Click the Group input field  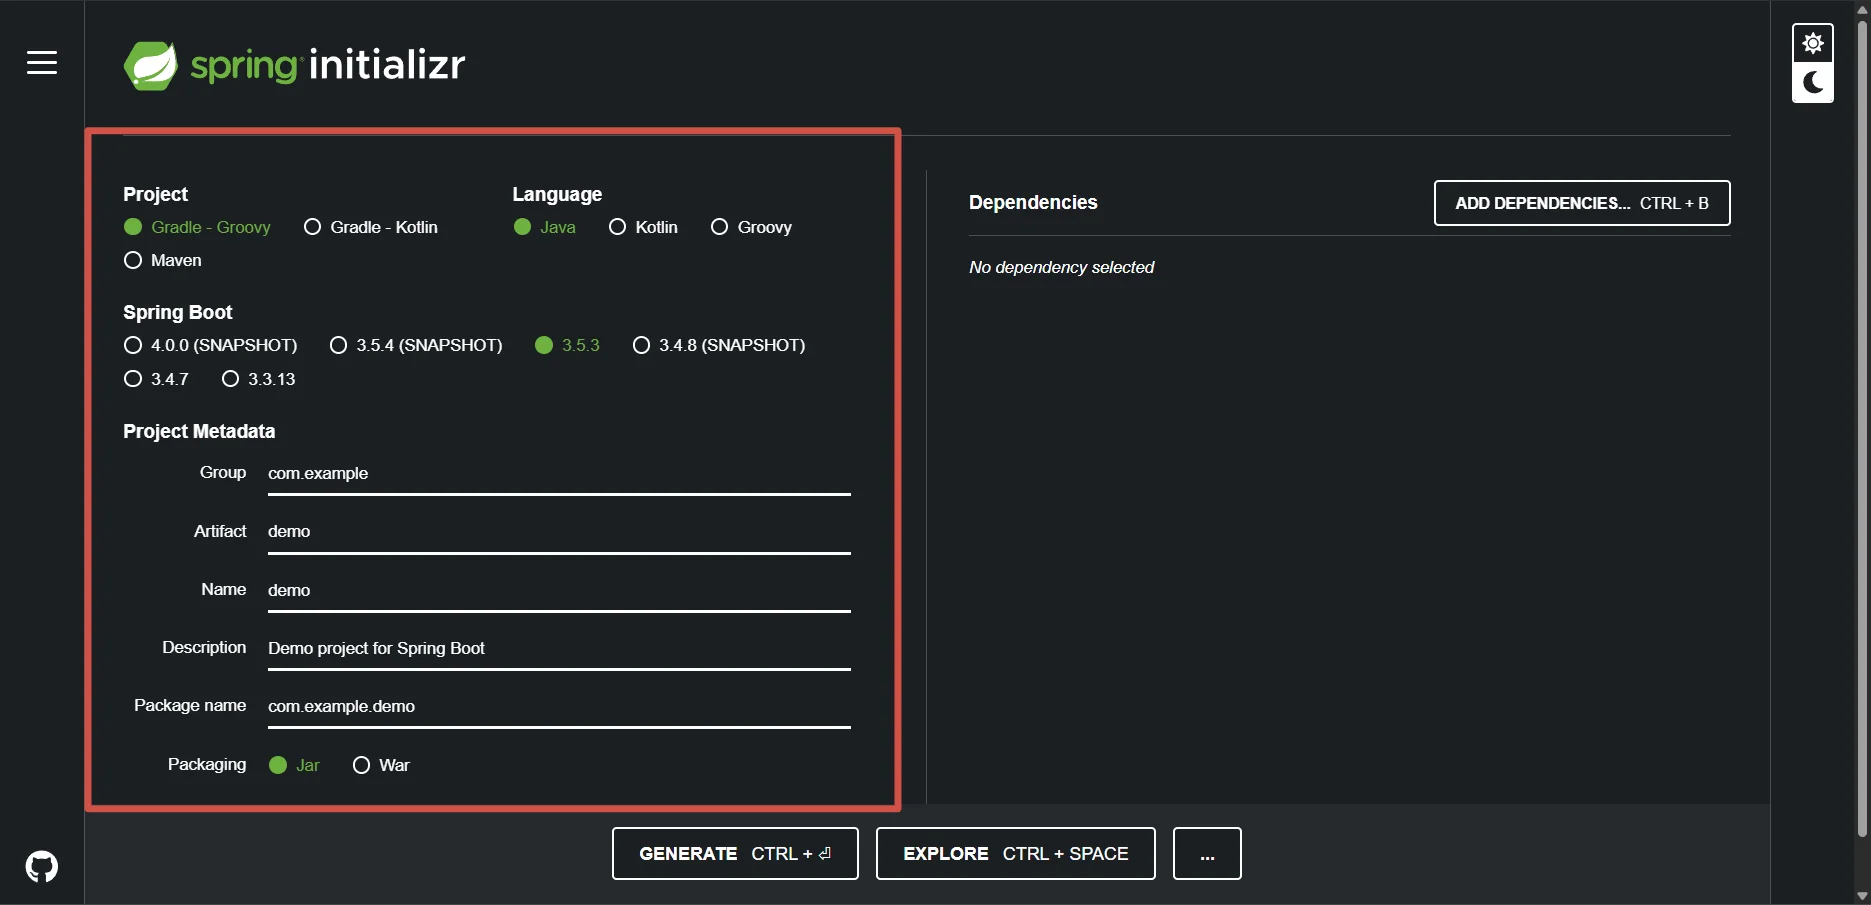(559, 474)
